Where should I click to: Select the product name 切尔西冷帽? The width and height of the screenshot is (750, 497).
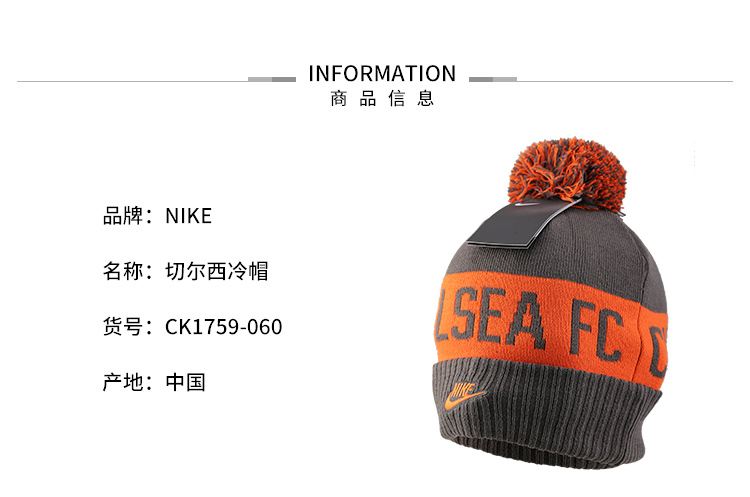pyautogui.click(x=217, y=271)
